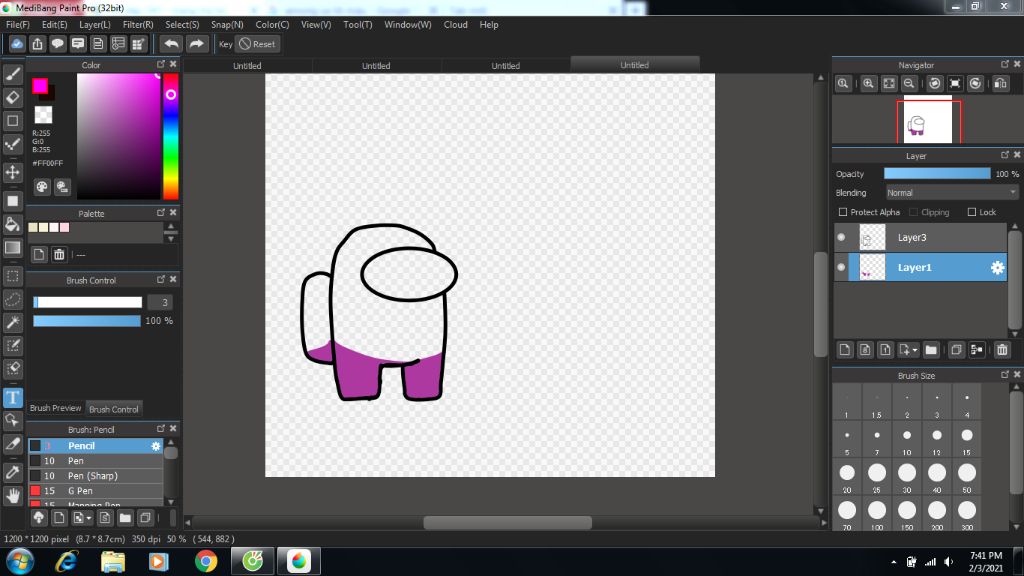Select the Text tool
Screen dimensions: 1024x576
12,398
